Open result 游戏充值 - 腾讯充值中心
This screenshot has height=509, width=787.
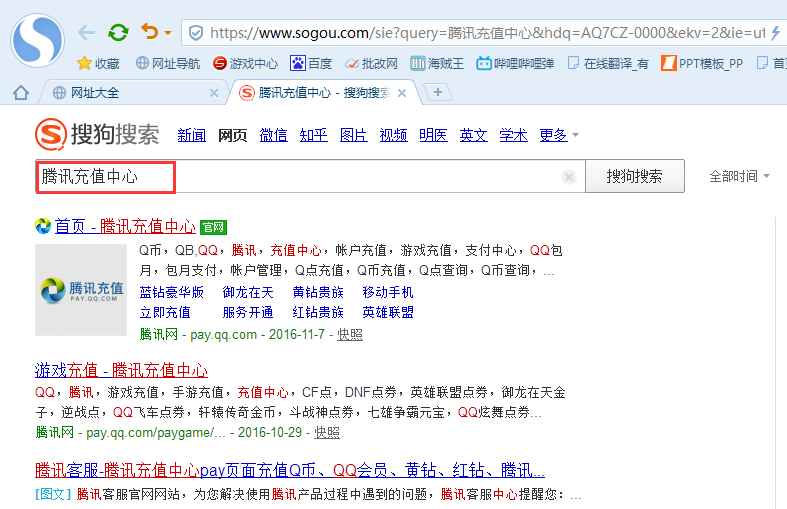(x=121, y=370)
